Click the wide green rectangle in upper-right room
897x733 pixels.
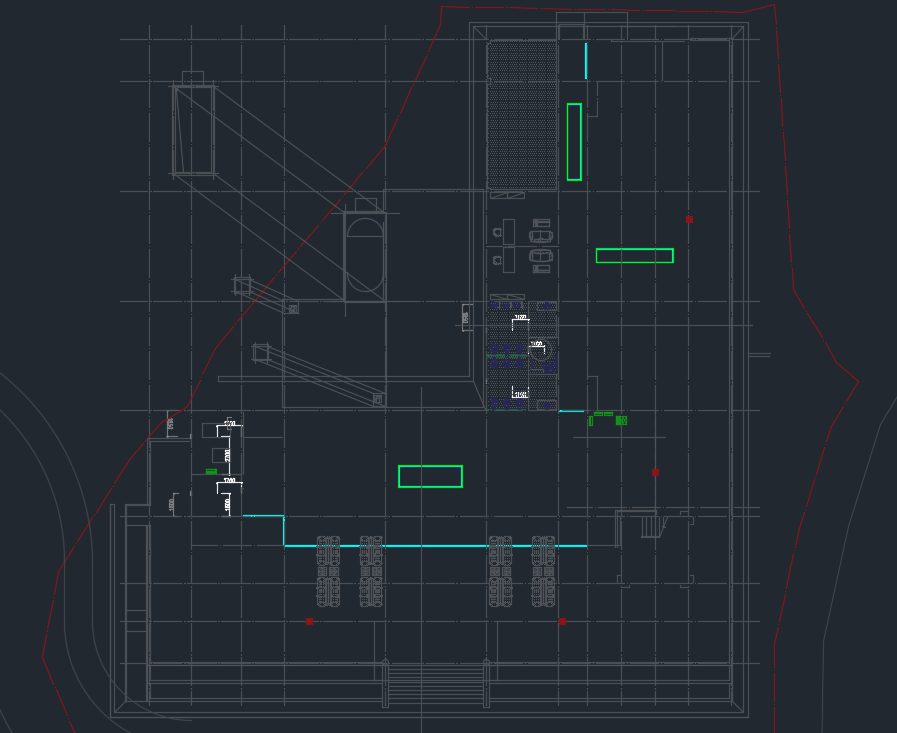[x=634, y=256]
